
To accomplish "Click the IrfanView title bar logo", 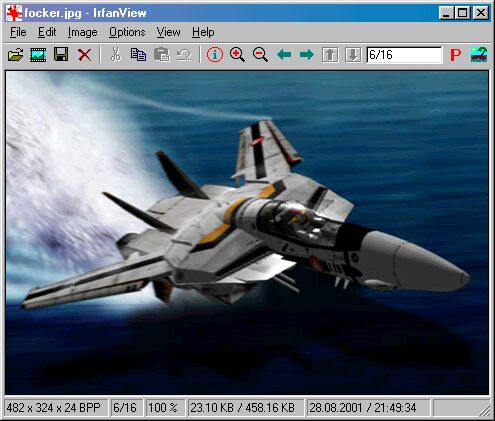I will [14, 13].
